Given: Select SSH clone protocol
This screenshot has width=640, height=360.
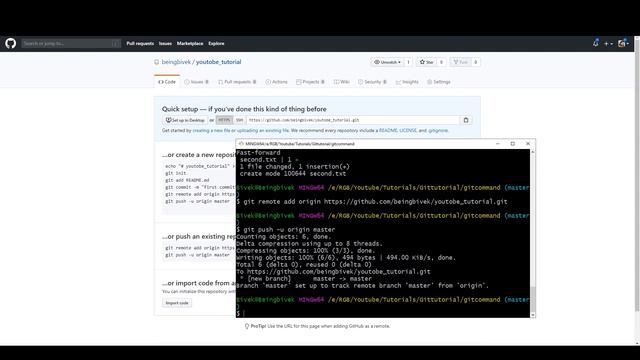Looking at the screenshot, I should pyautogui.click(x=240, y=120).
